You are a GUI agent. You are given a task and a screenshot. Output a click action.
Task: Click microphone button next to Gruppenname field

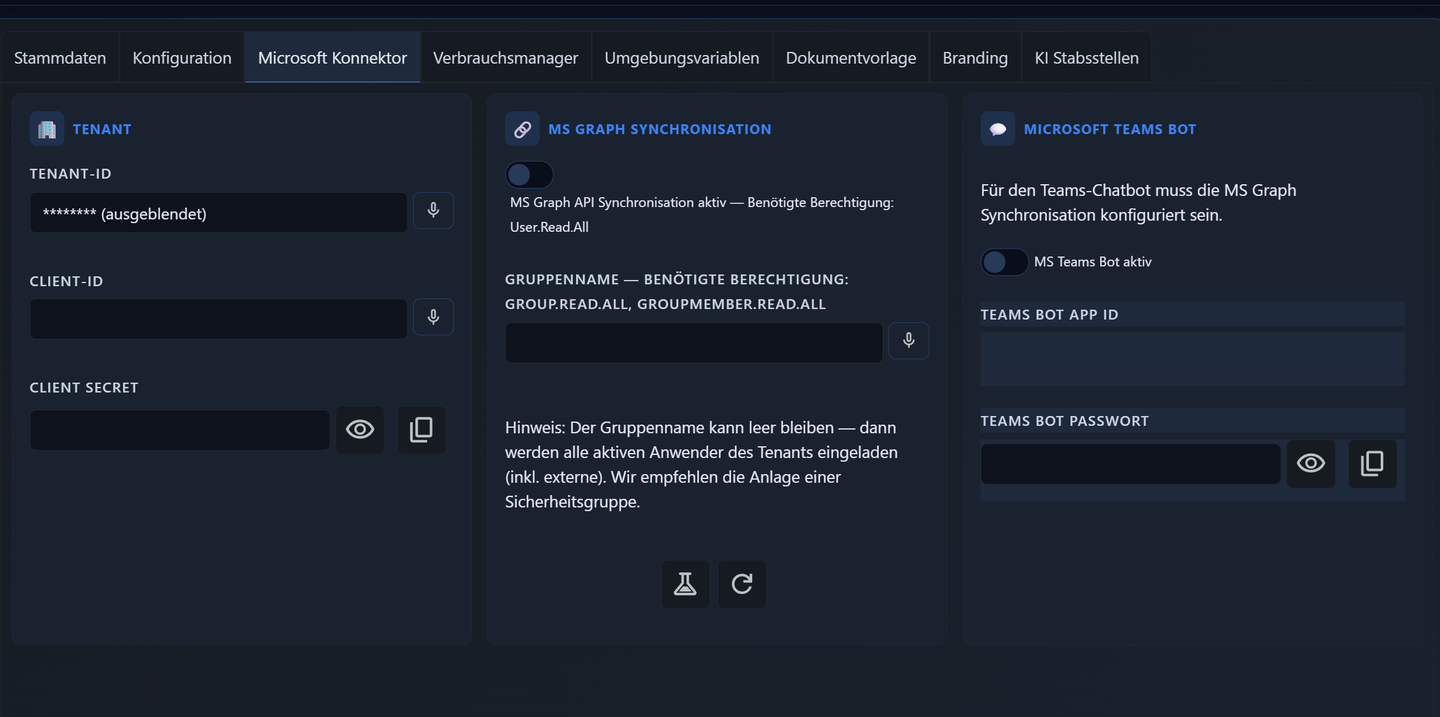point(908,341)
